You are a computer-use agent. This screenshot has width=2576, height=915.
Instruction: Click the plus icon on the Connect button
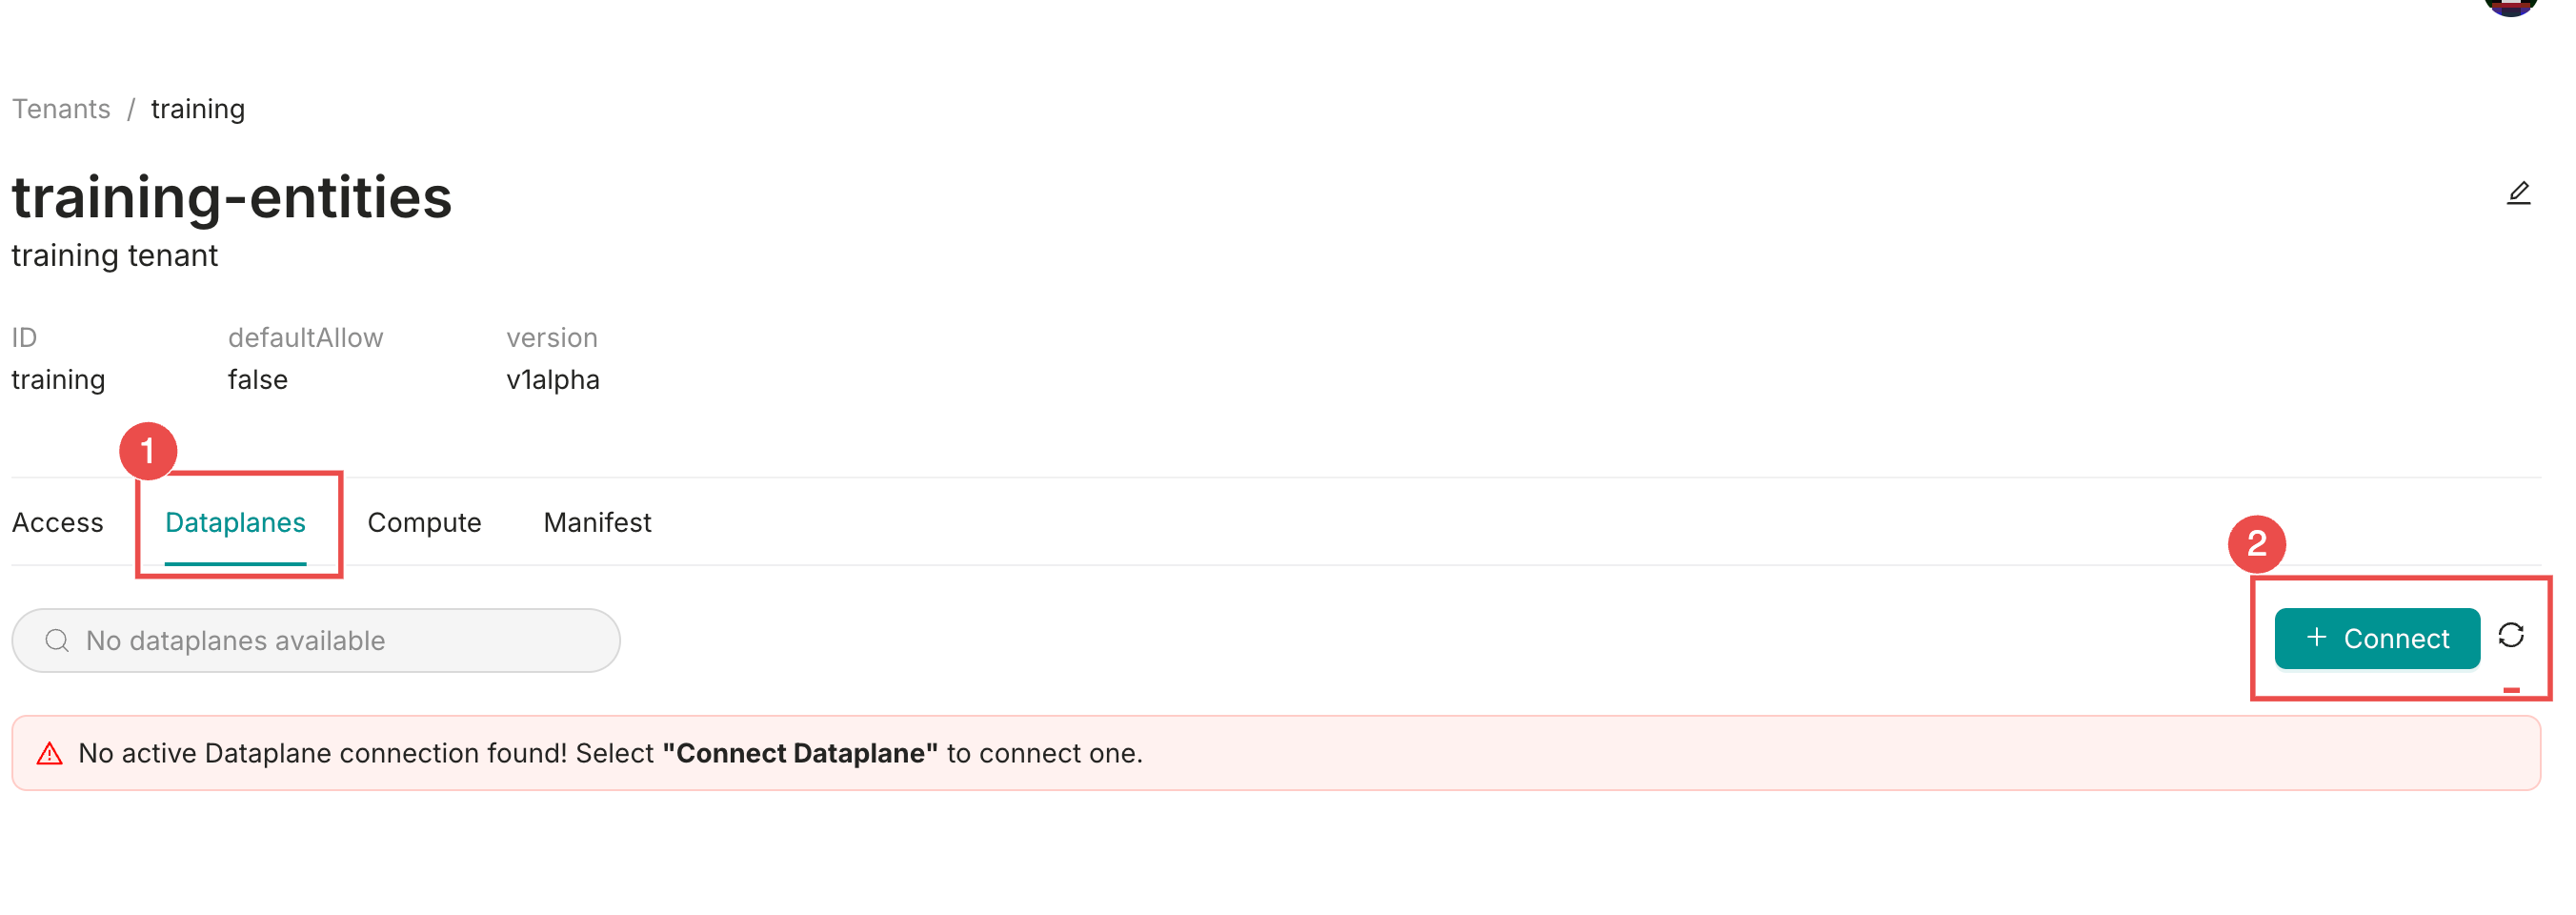2316,638
